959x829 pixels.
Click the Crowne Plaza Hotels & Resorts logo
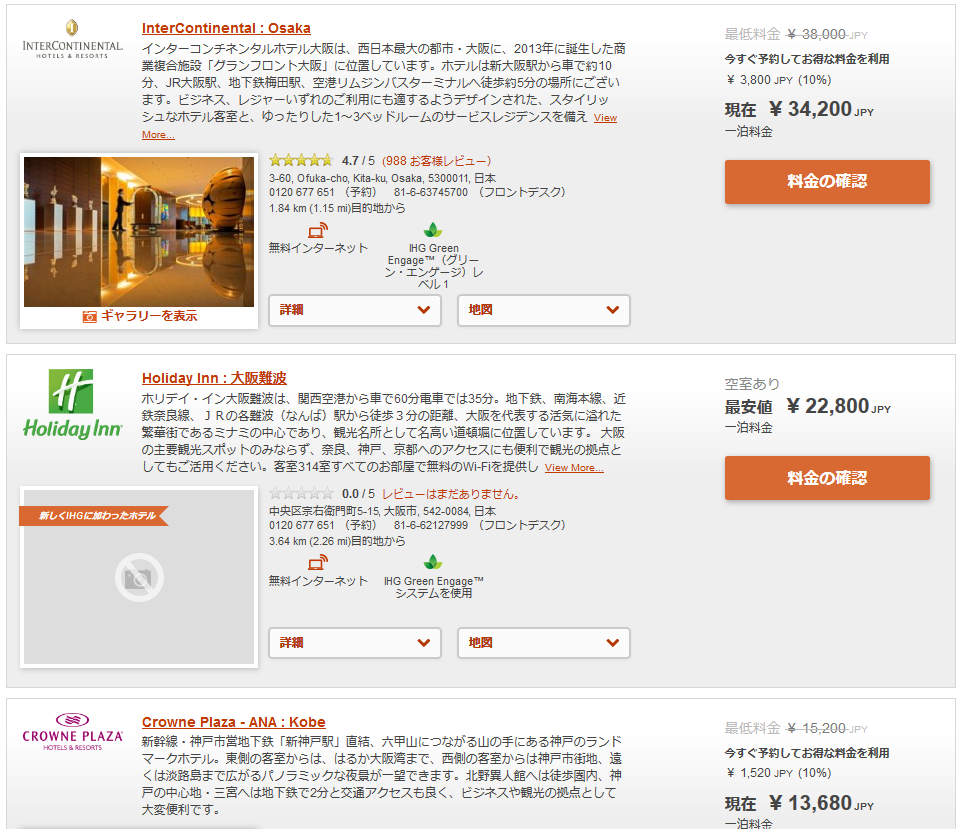click(72, 732)
